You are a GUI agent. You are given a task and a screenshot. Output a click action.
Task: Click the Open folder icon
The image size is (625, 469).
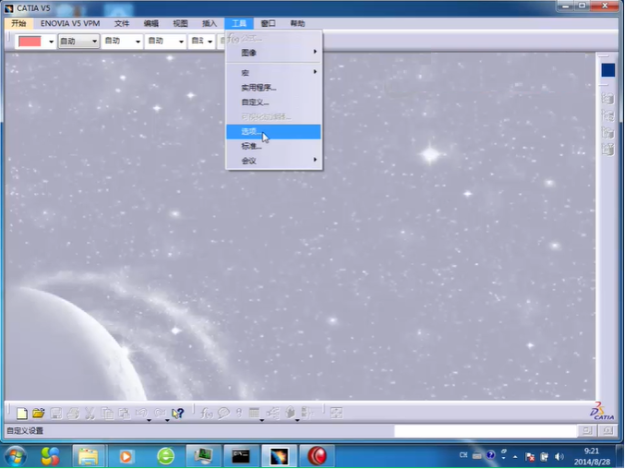pos(38,413)
